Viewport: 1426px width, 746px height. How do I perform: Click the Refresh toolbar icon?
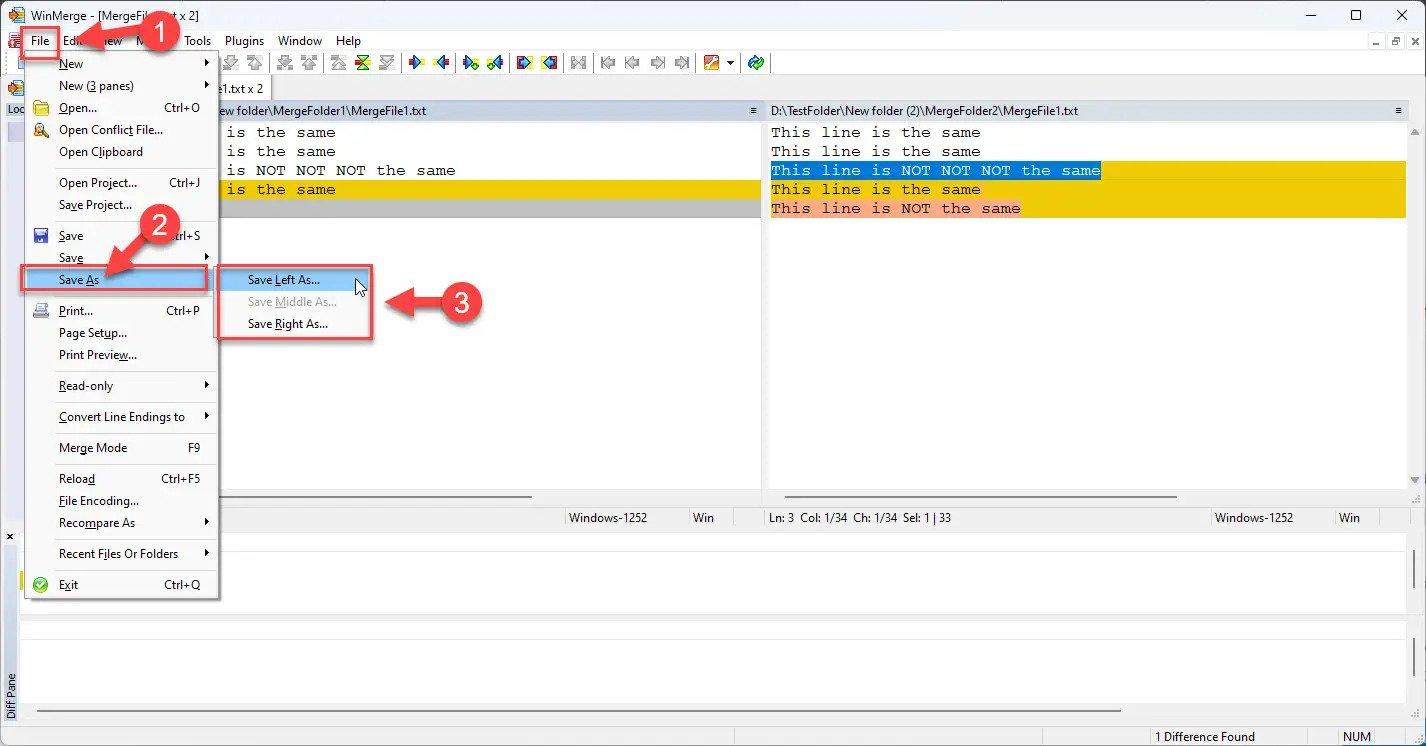(x=756, y=63)
